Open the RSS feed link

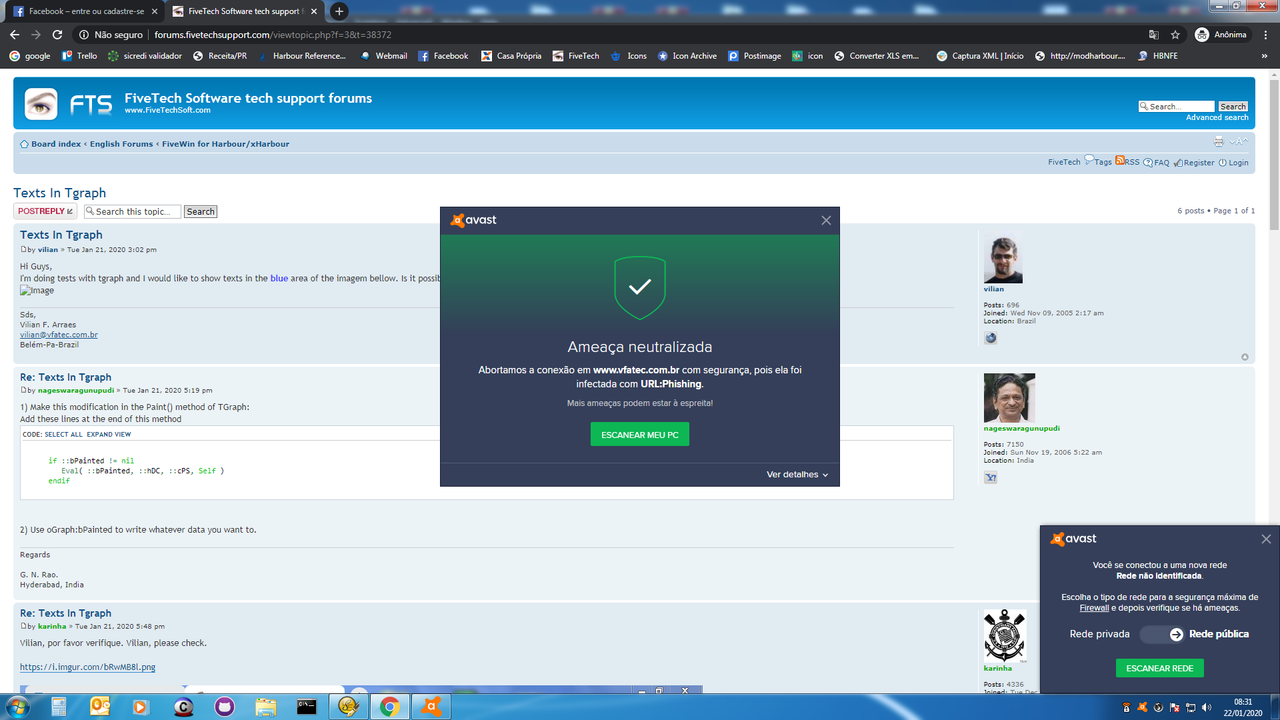[1128, 162]
